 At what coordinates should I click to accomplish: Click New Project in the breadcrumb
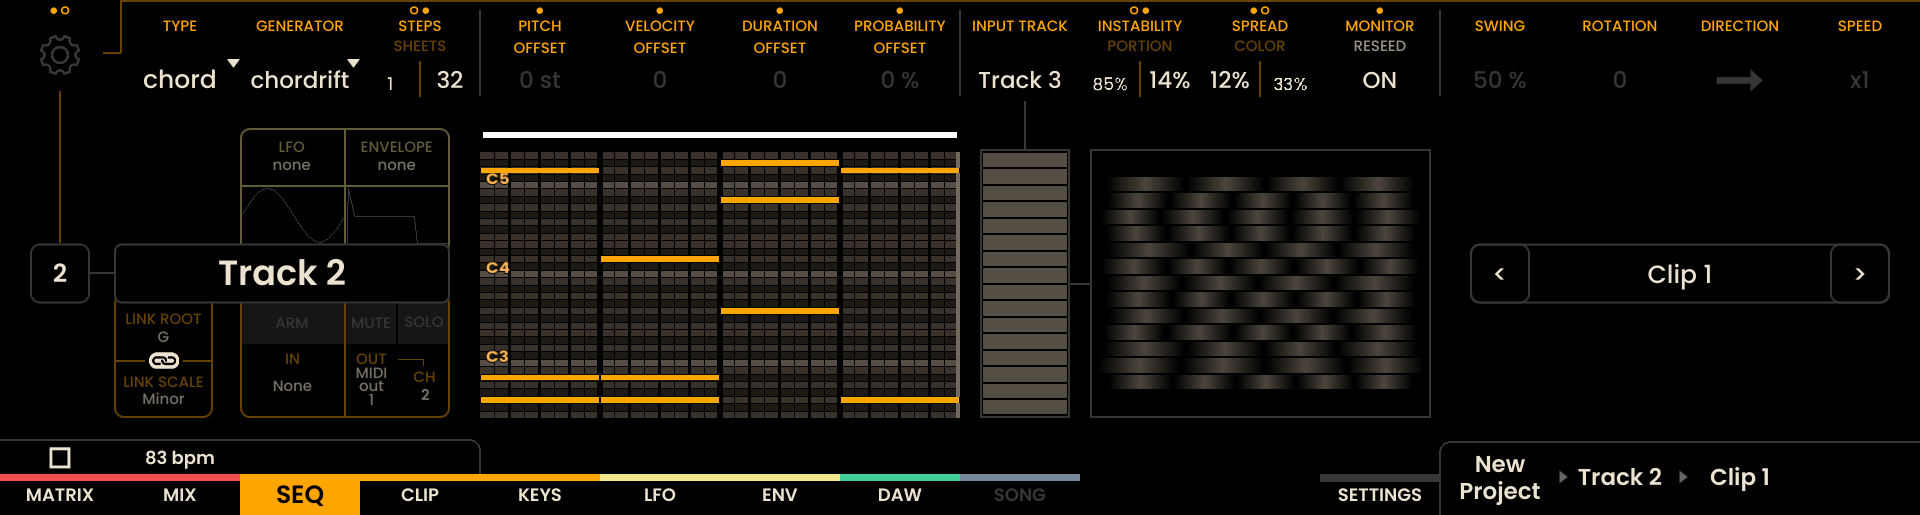pyautogui.click(x=1499, y=477)
